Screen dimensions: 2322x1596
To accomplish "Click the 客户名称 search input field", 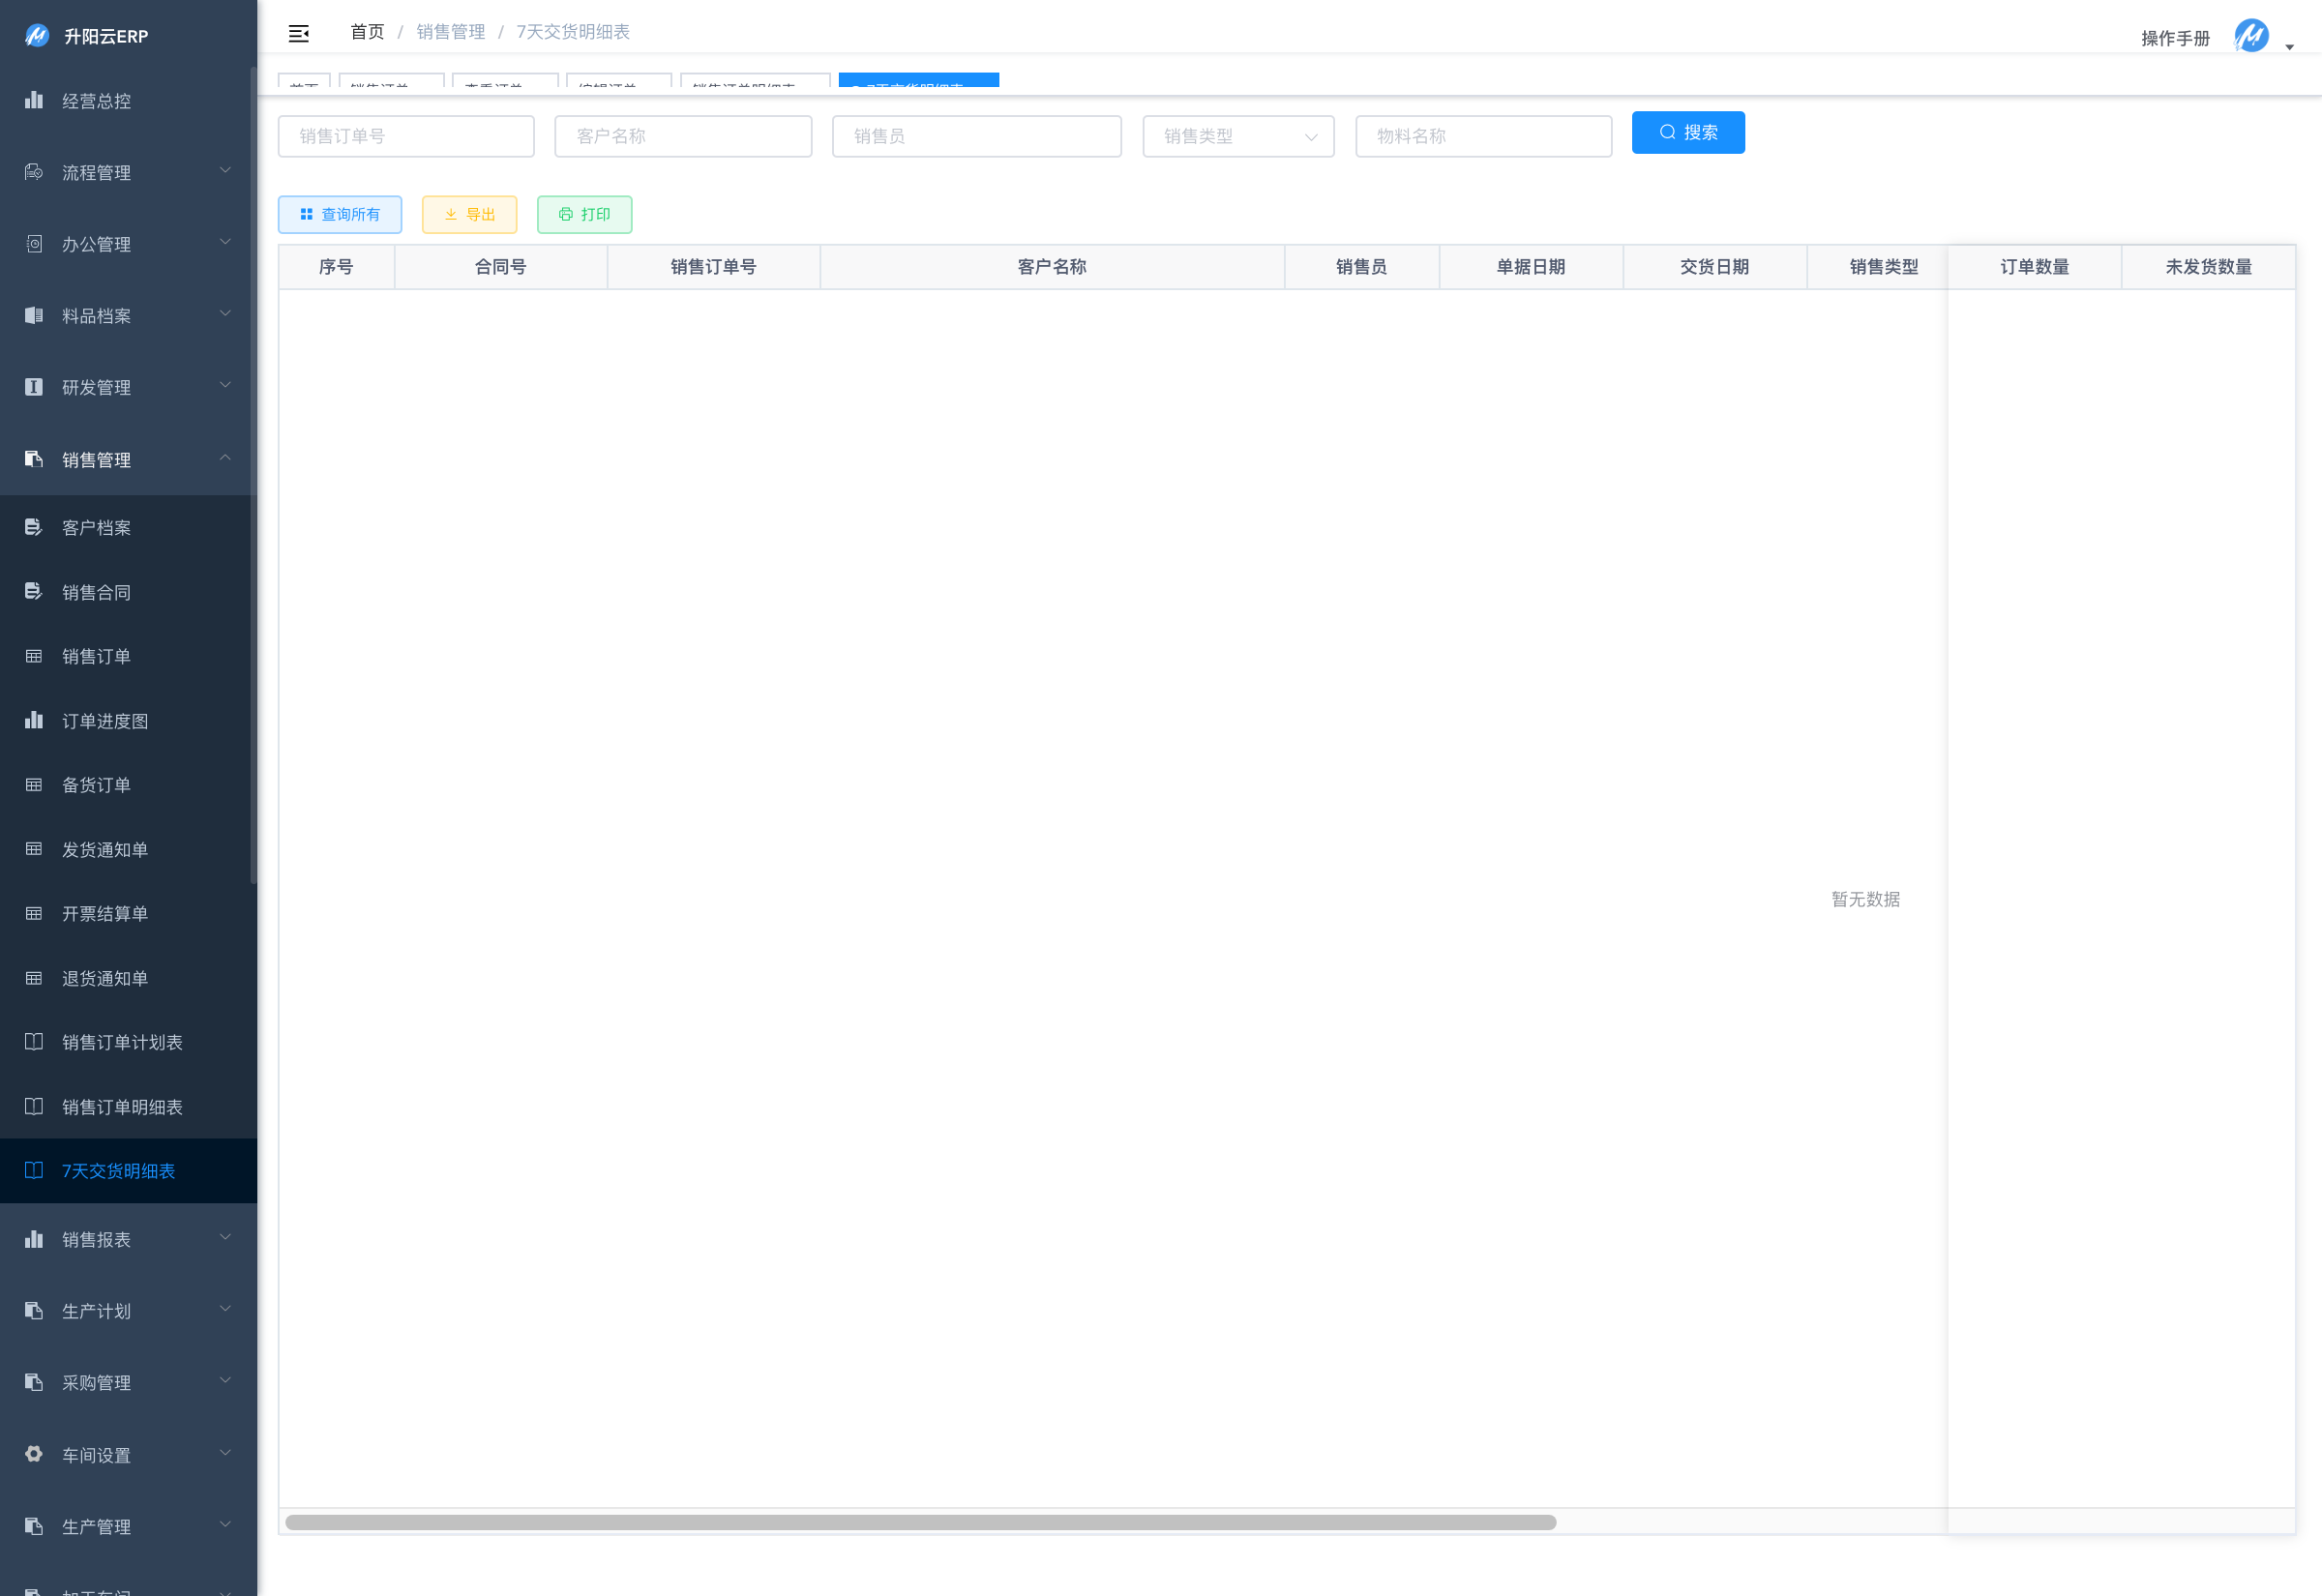I will pyautogui.click(x=682, y=136).
